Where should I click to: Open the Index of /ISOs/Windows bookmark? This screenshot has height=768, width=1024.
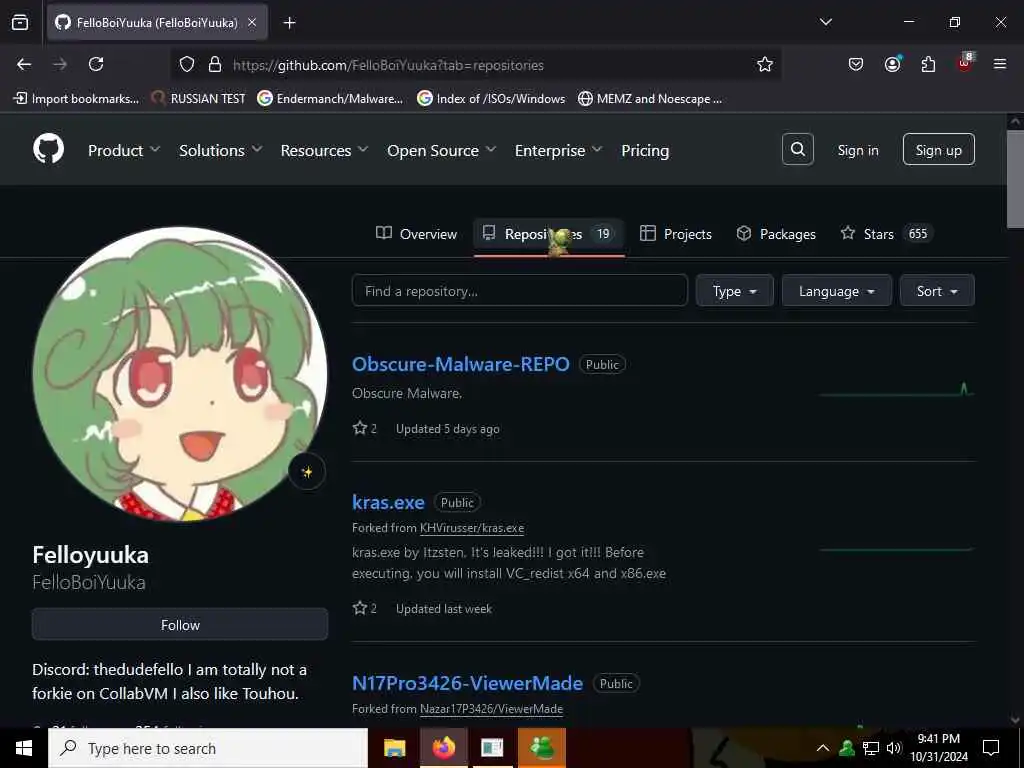[x=491, y=99]
